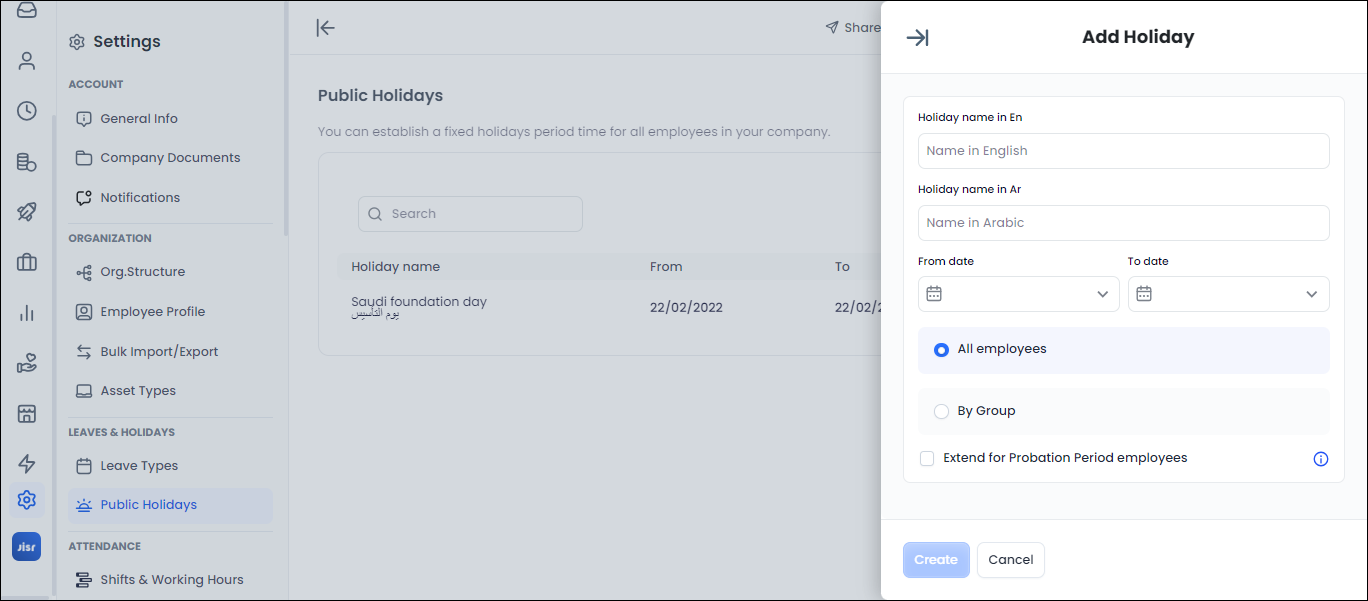Viewport: 1368px width, 601px height.
Task: Click the holidays Search box
Action: coord(470,214)
